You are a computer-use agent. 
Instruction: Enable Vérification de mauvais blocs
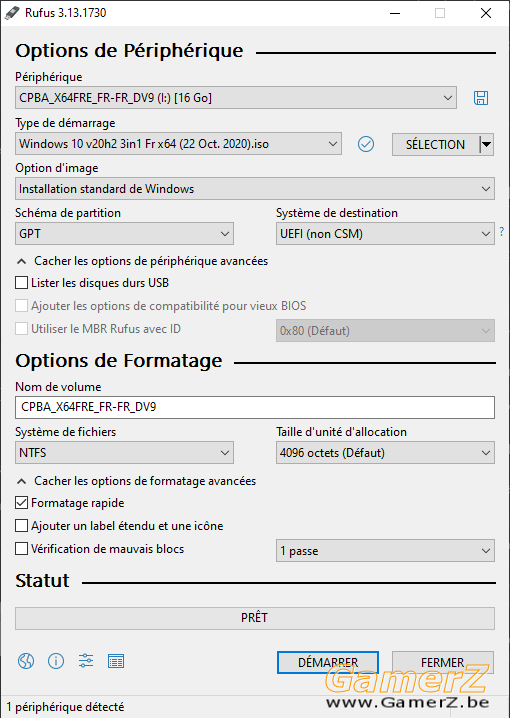[x=22, y=549]
